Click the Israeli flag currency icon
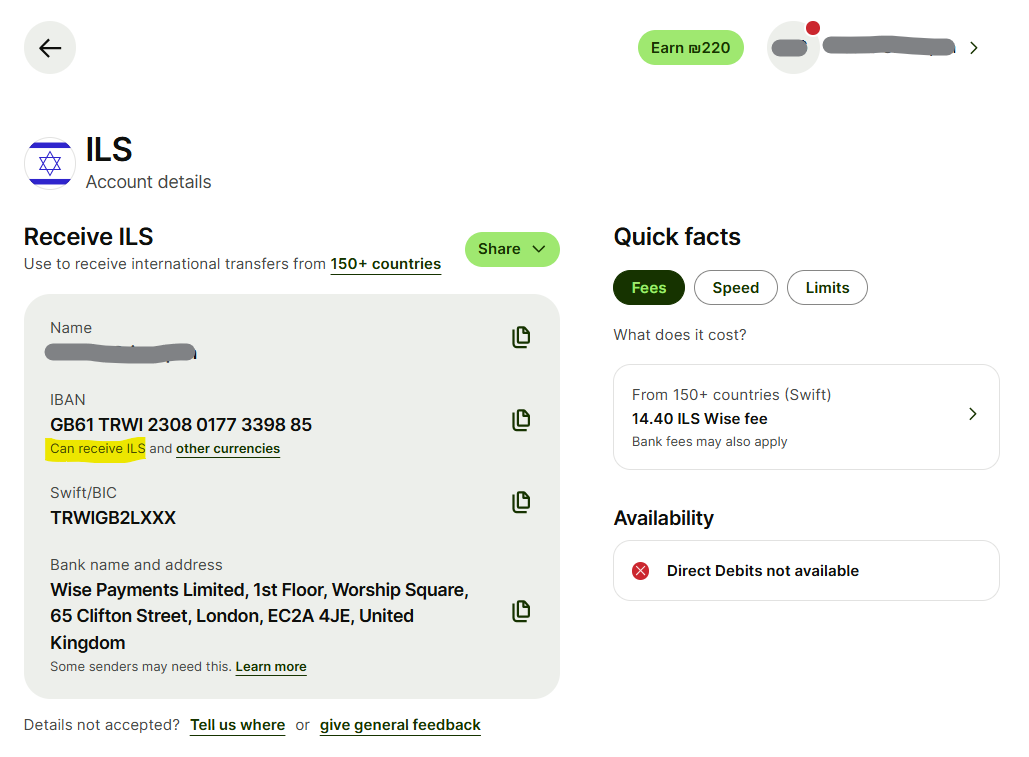This screenshot has width=1029, height=757. pyautogui.click(x=50, y=163)
